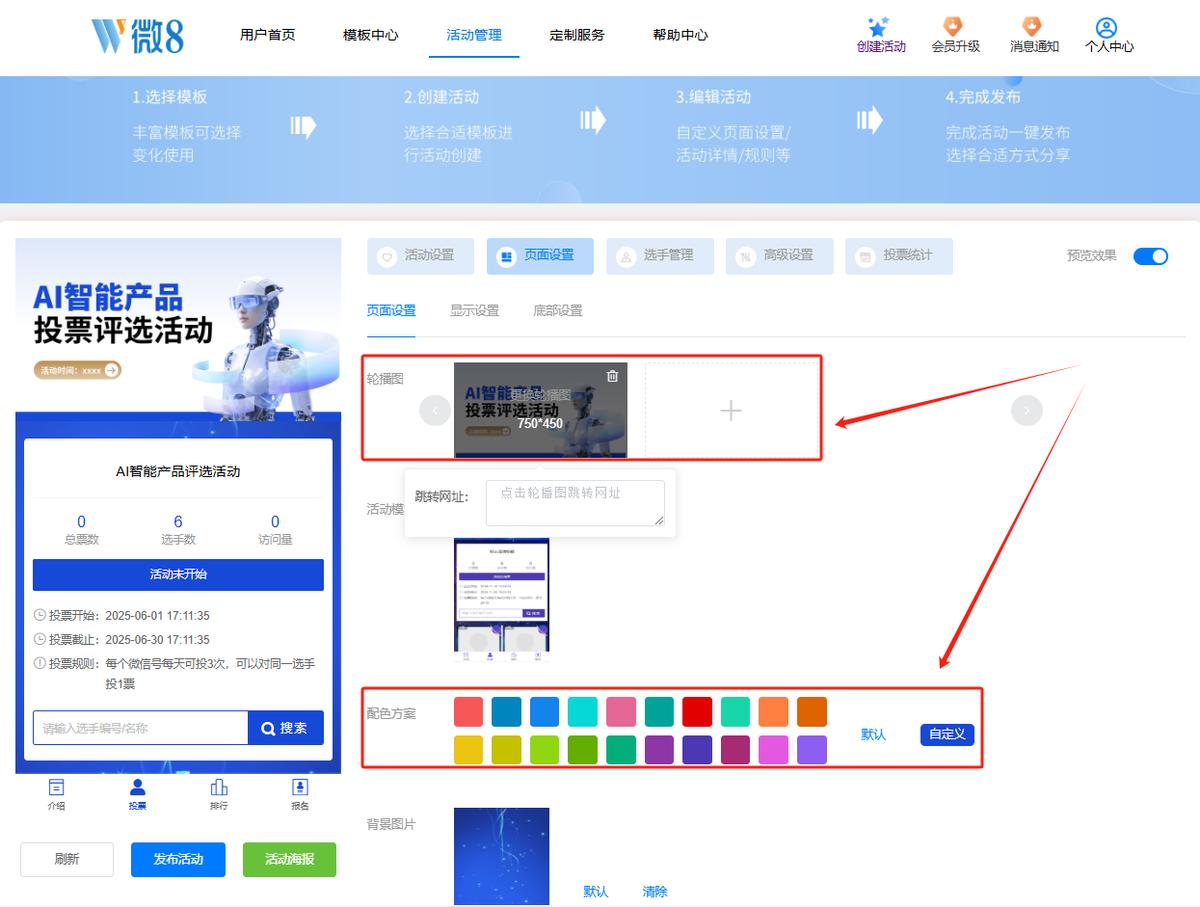The image size is (1200, 907).
Task: Pick the yellow swatch starting bottom row
Action: (x=468, y=750)
